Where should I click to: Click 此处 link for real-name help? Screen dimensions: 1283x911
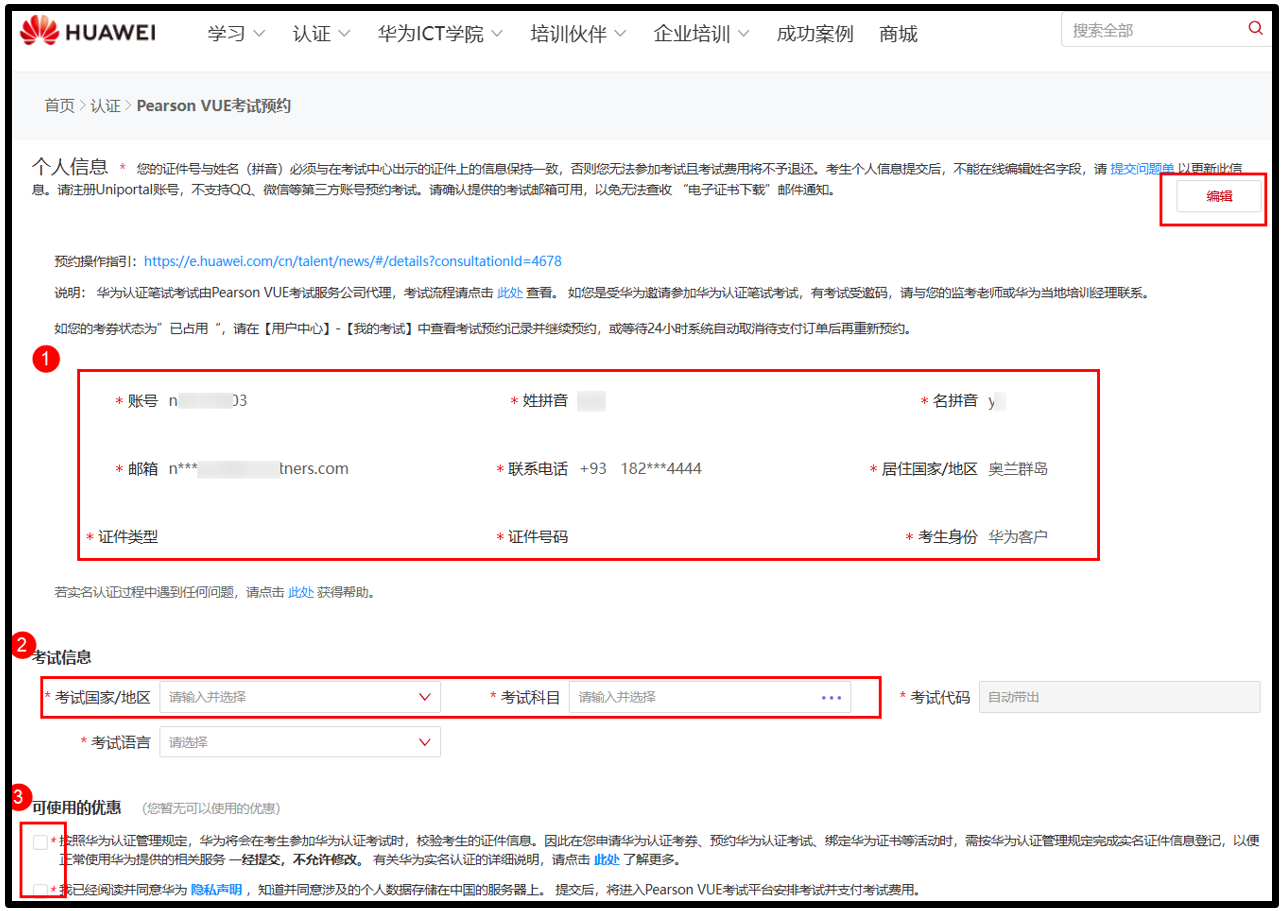tap(301, 592)
